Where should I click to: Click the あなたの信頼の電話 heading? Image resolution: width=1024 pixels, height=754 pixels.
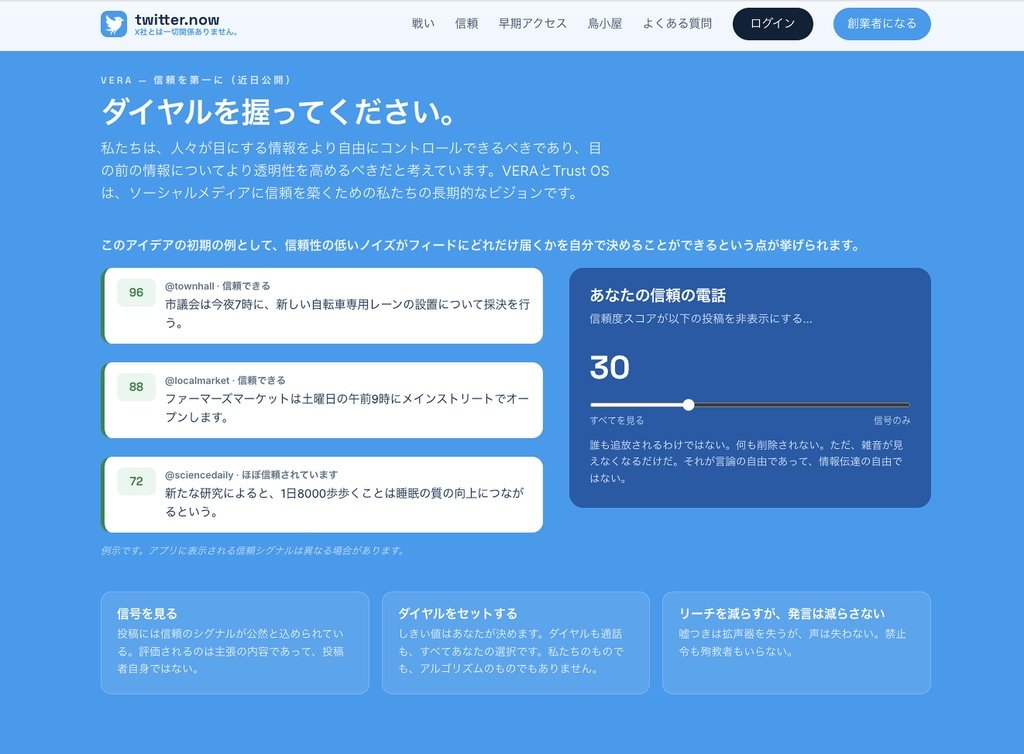(x=658, y=295)
